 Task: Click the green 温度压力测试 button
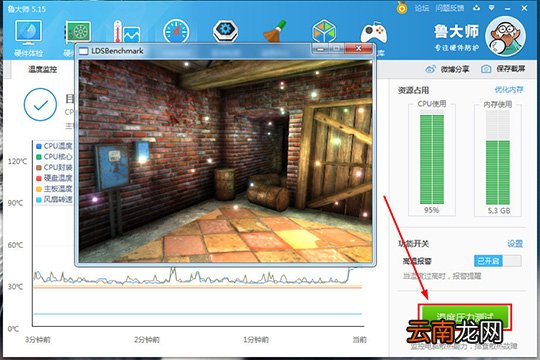click(x=465, y=317)
